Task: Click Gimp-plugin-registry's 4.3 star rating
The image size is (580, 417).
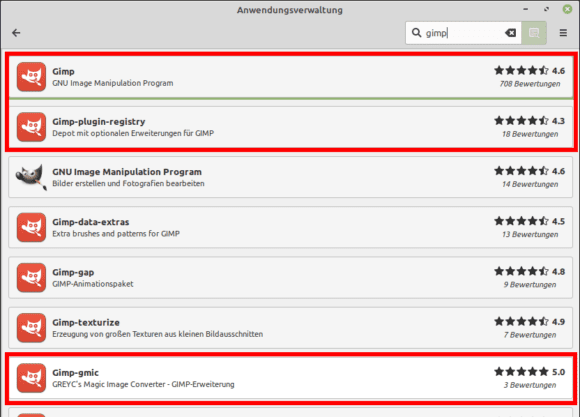Action: click(529, 121)
